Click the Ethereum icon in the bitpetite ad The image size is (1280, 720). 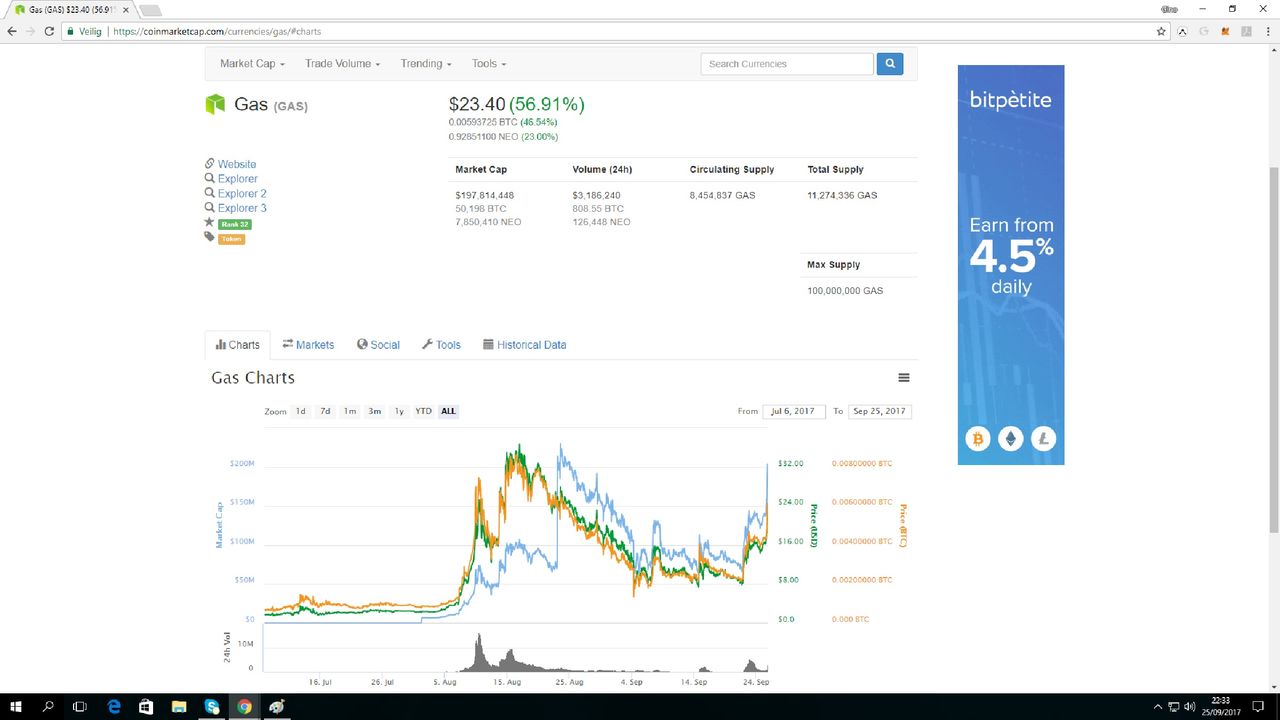click(x=1011, y=439)
